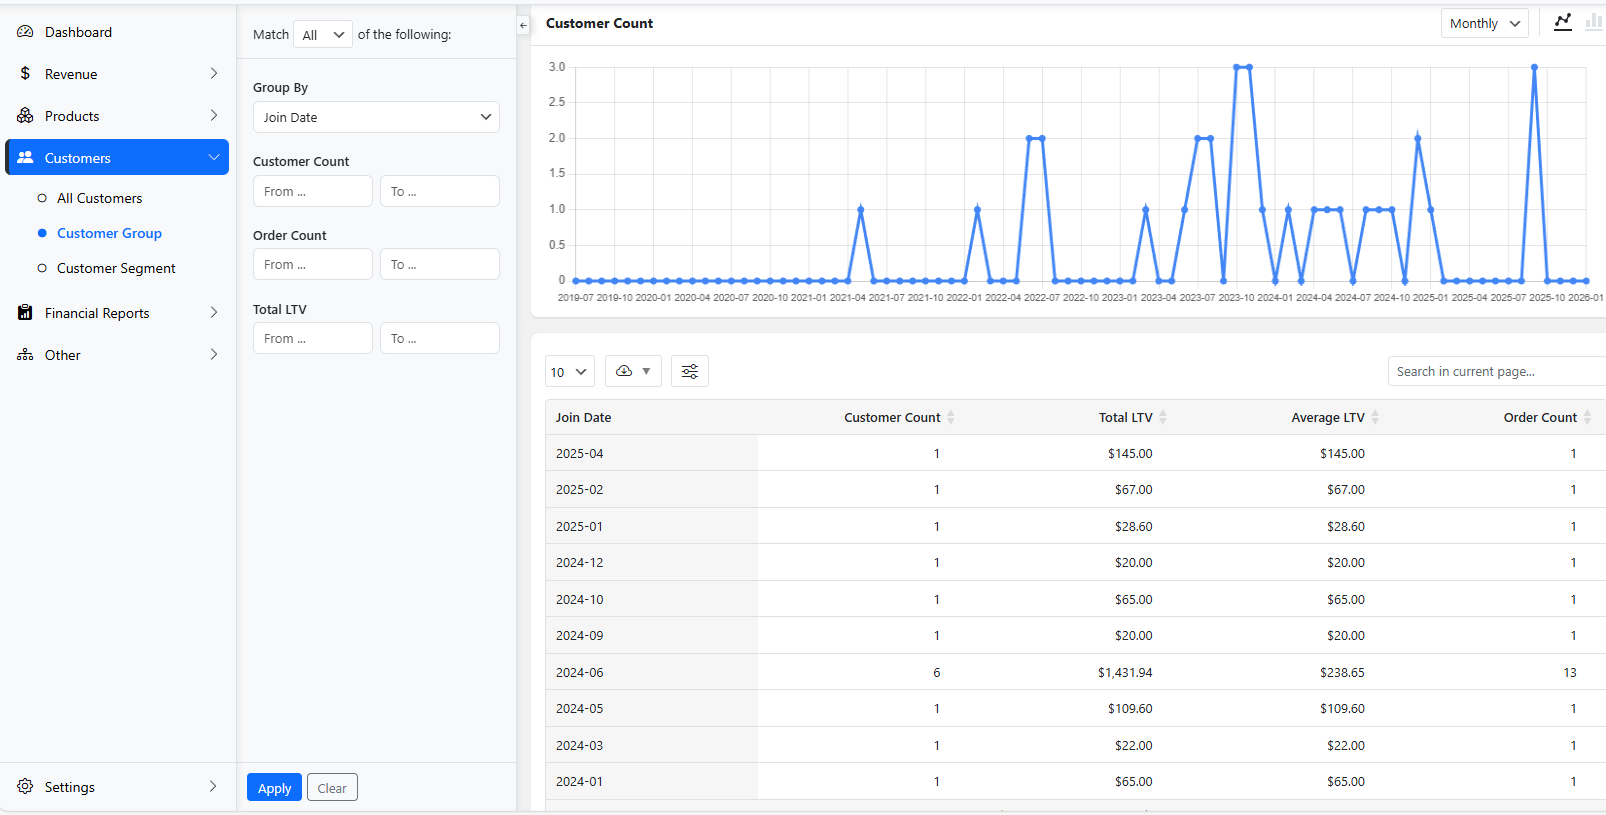Select Customer Segment in sidebar
Viewport: 1606px width, 815px height.
pyautogui.click(x=116, y=268)
